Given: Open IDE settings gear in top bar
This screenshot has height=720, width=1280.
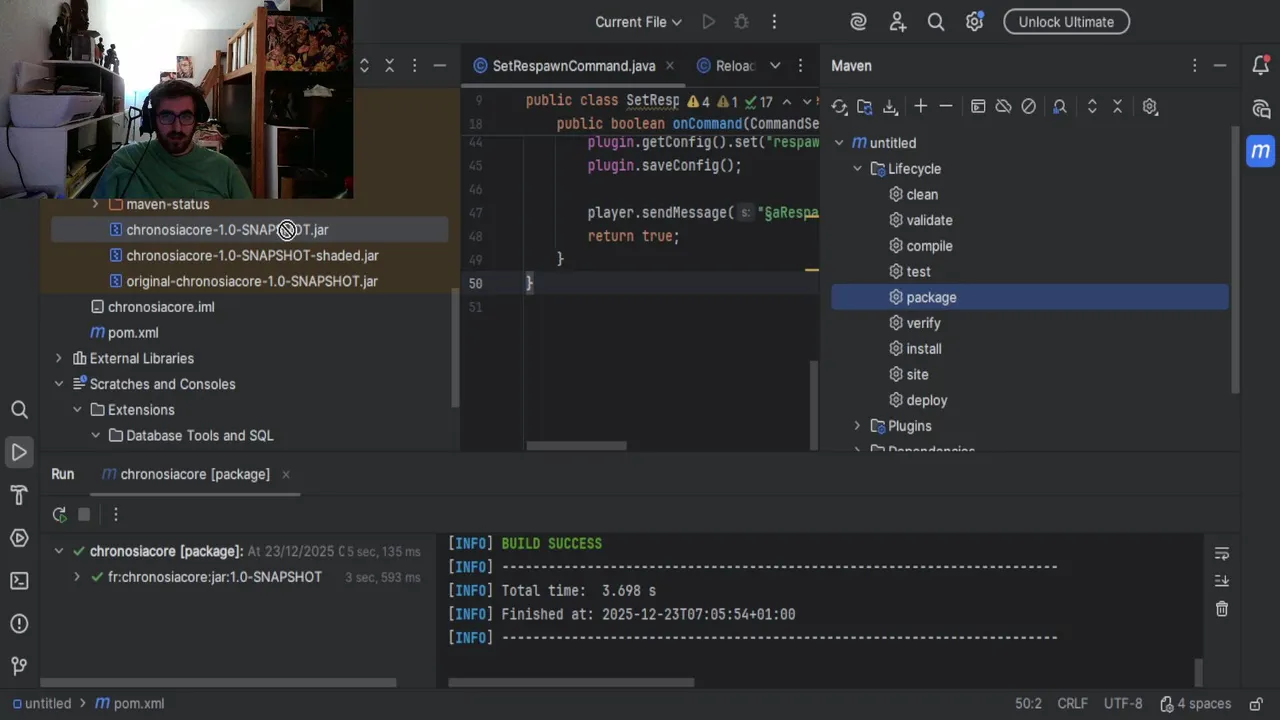Looking at the screenshot, I should pyautogui.click(x=974, y=22).
